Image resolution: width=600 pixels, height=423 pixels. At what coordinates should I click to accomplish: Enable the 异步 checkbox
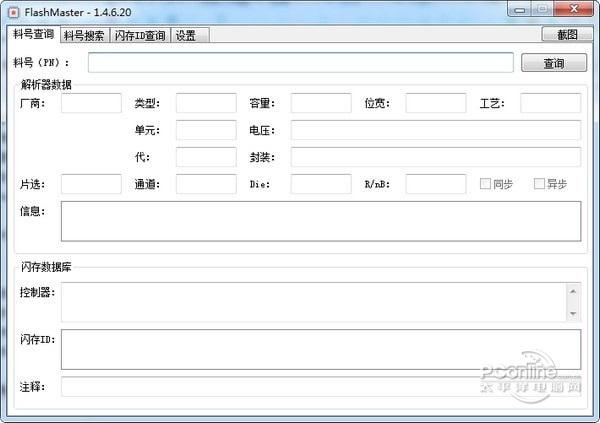(x=550, y=184)
